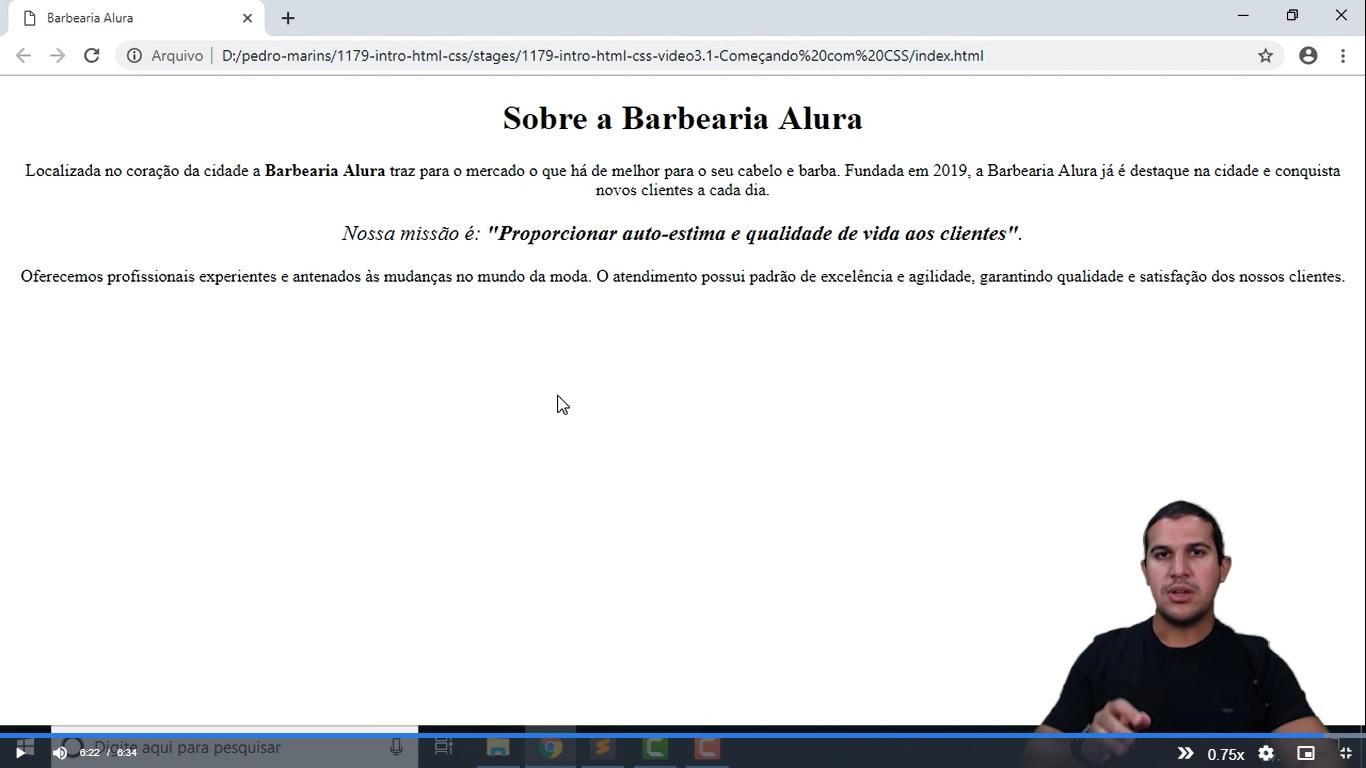This screenshot has width=1366, height=768.
Task: Change the 0.75x playback speed
Action: (x=1226, y=754)
